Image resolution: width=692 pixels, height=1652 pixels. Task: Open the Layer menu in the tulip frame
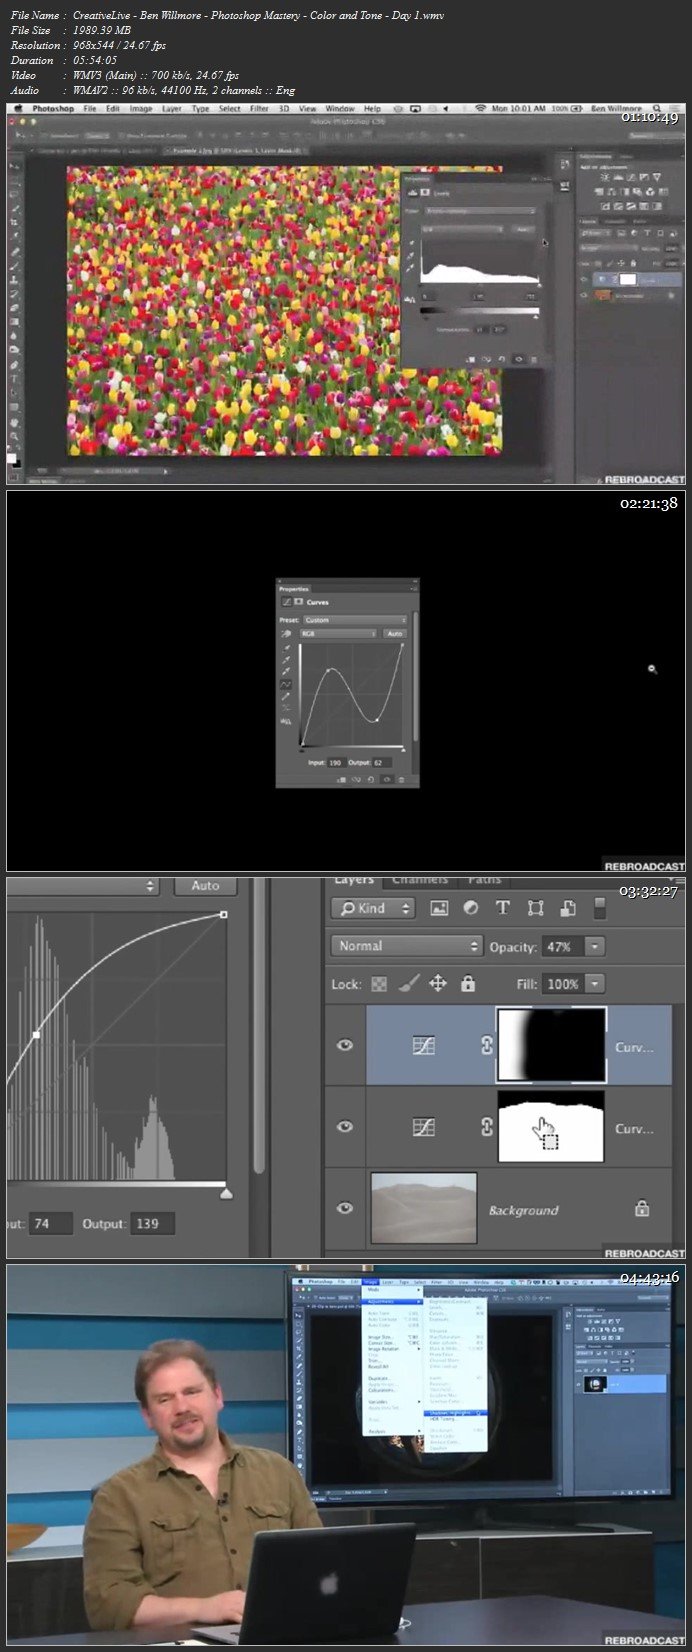coord(172,108)
